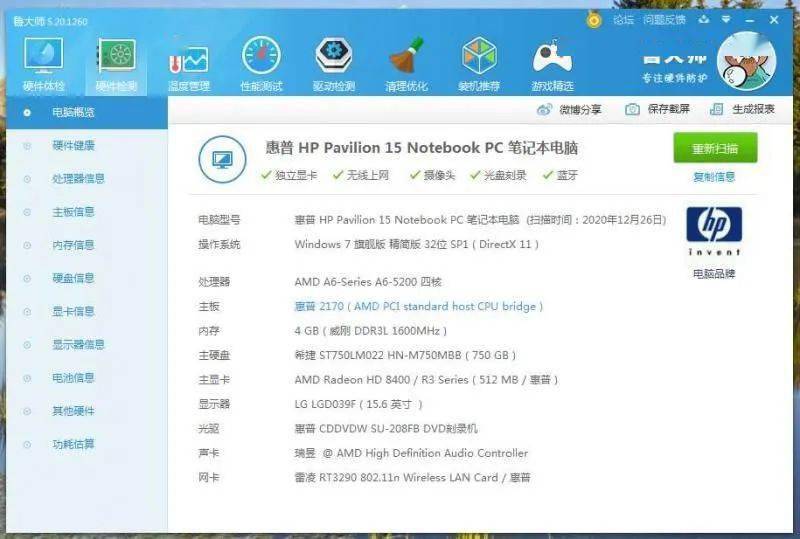Click the 惠普 2170 motherboard link
This screenshot has height=539, width=800.
pyautogui.click(x=418, y=306)
